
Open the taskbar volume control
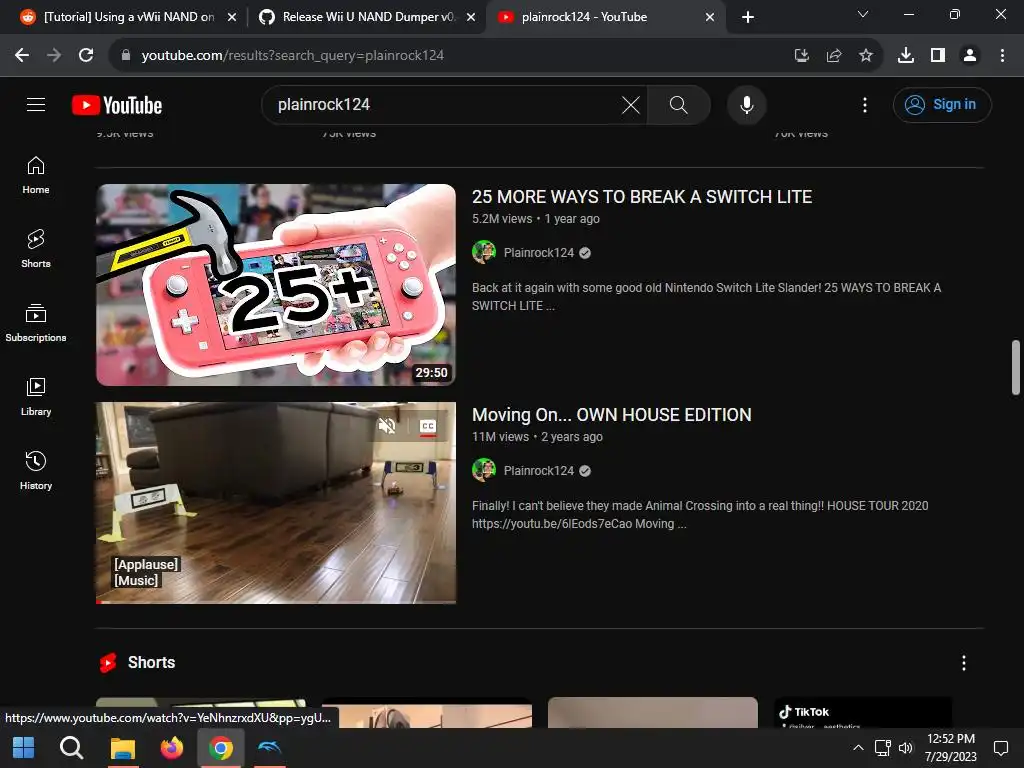[x=905, y=748]
